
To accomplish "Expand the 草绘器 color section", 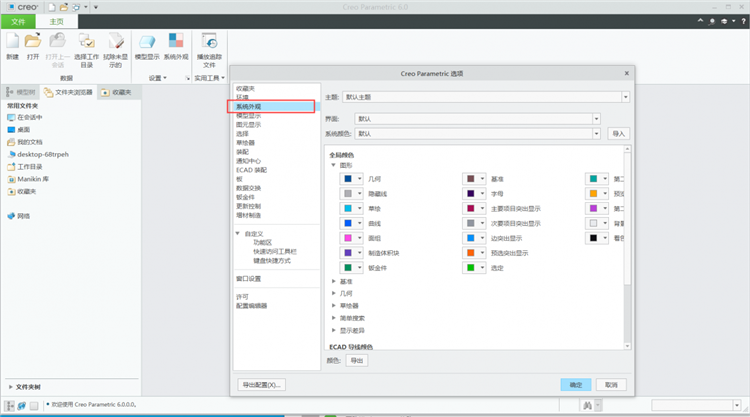I will [x=333, y=305].
